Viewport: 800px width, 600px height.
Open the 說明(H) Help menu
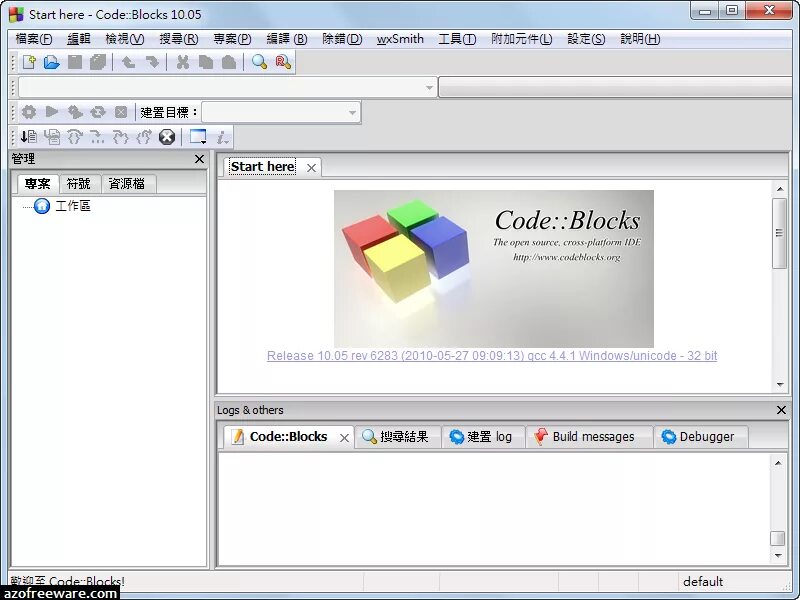[640, 39]
